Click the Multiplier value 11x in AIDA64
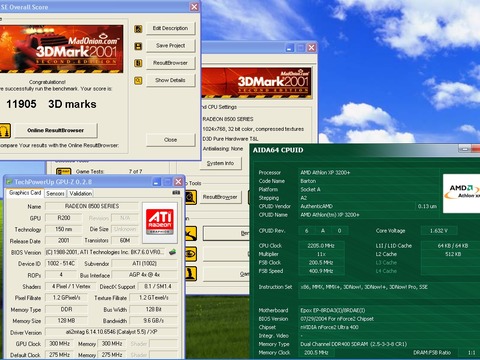This screenshot has width=480, height=360. pos(321,254)
